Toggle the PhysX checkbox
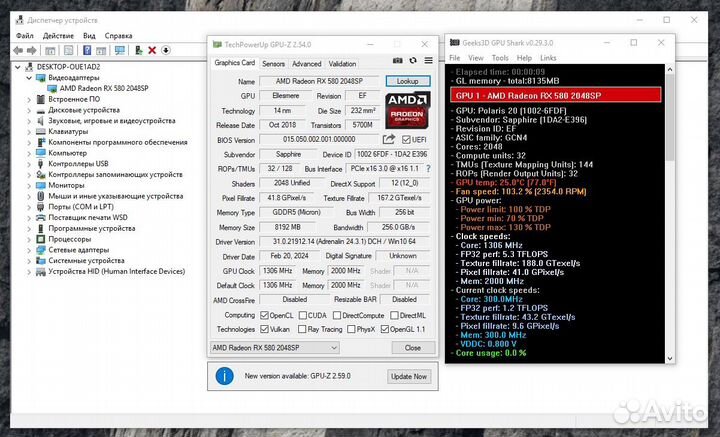The height and width of the screenshot is (437, 720). [x=351, y=329]
